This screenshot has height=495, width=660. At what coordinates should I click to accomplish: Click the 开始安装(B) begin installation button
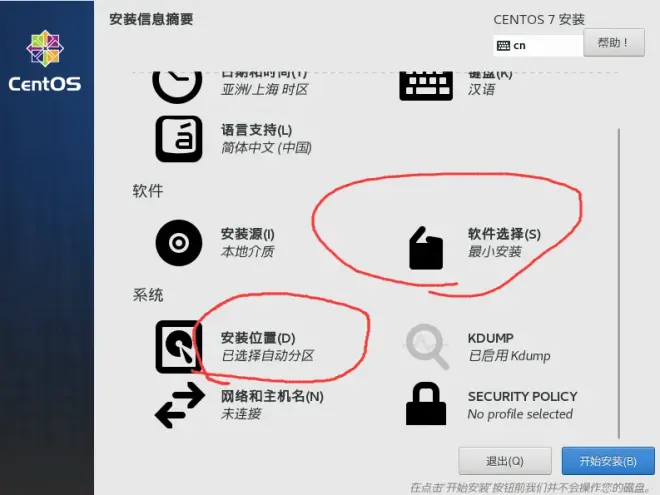click(x=608, y=461)
